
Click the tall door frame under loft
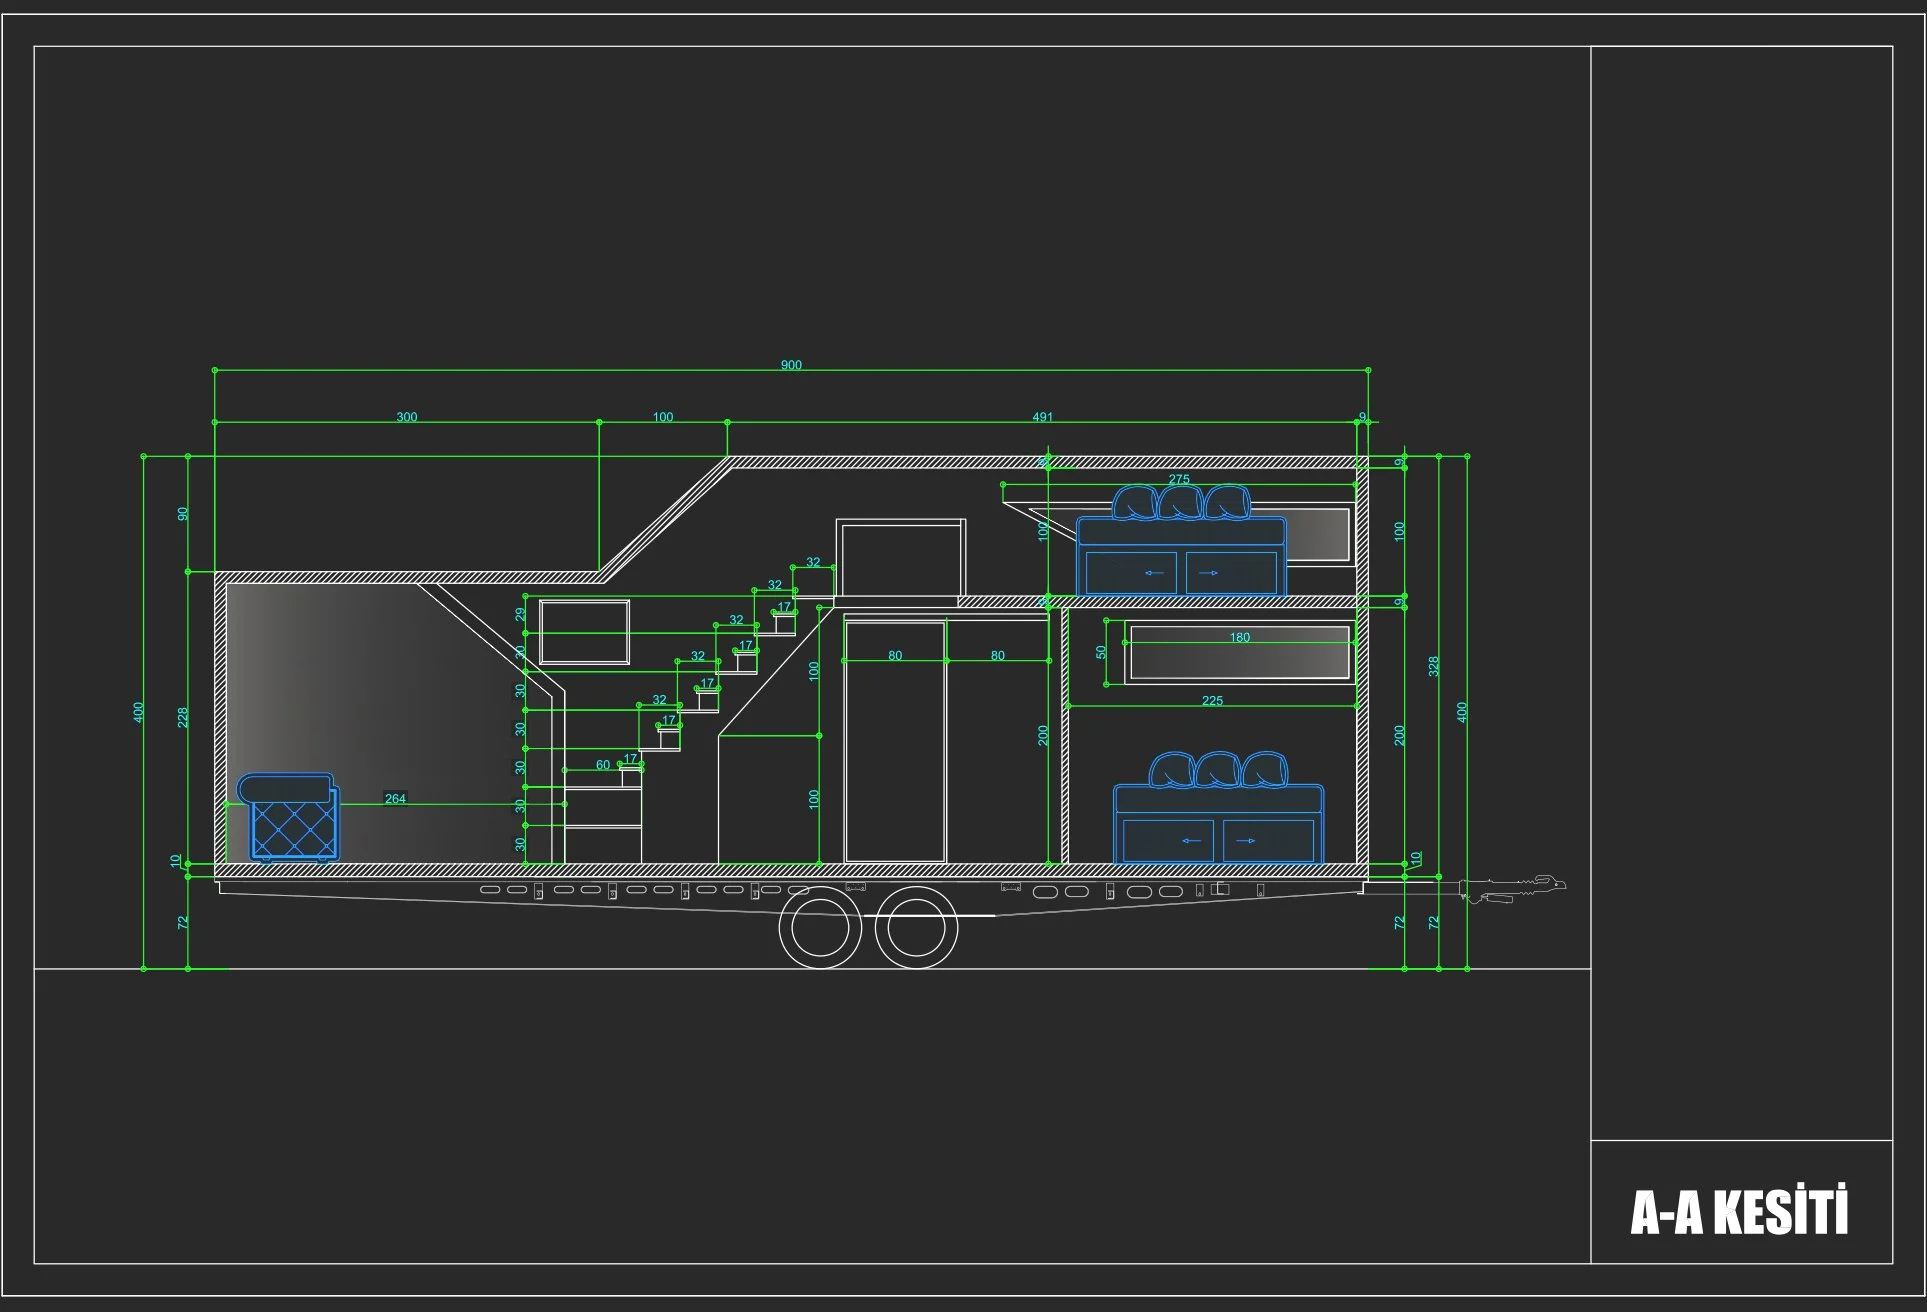coord(895,740)
